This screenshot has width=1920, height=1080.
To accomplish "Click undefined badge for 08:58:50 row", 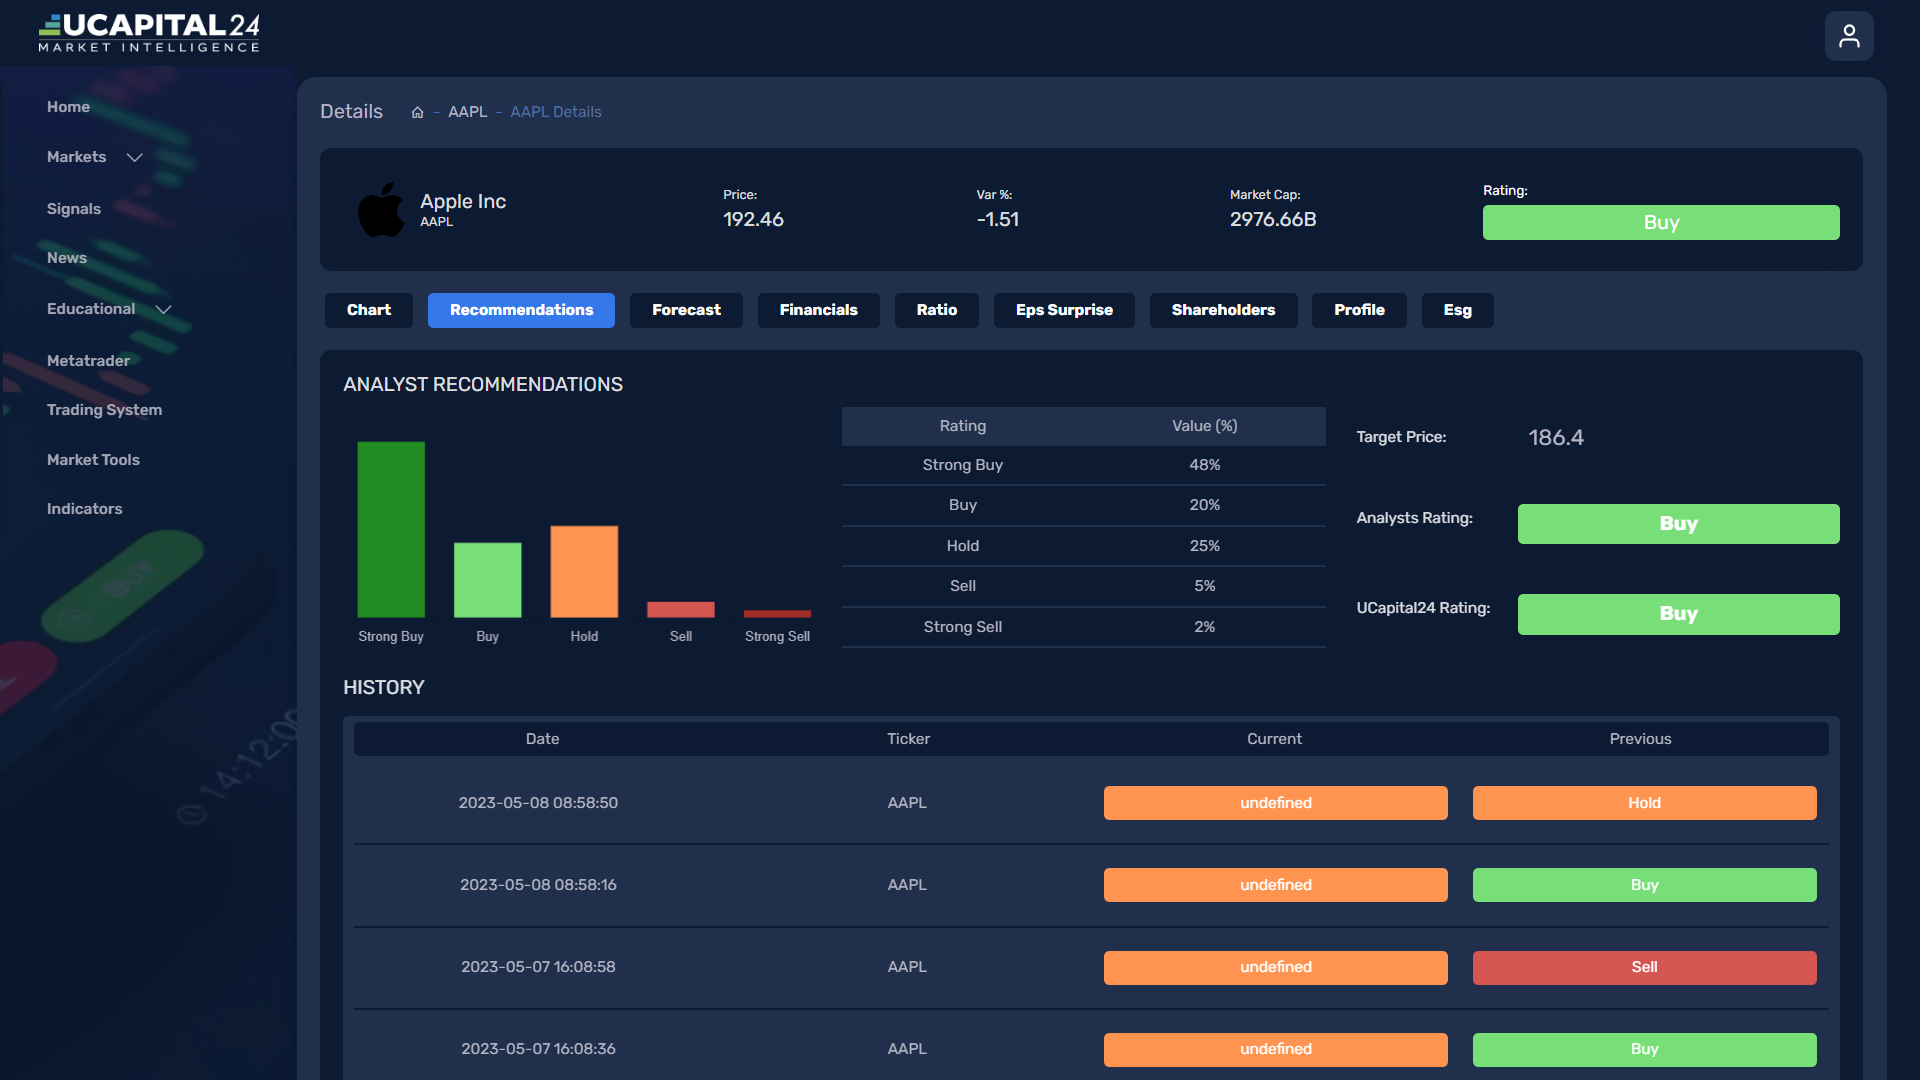I will 1276,803.
